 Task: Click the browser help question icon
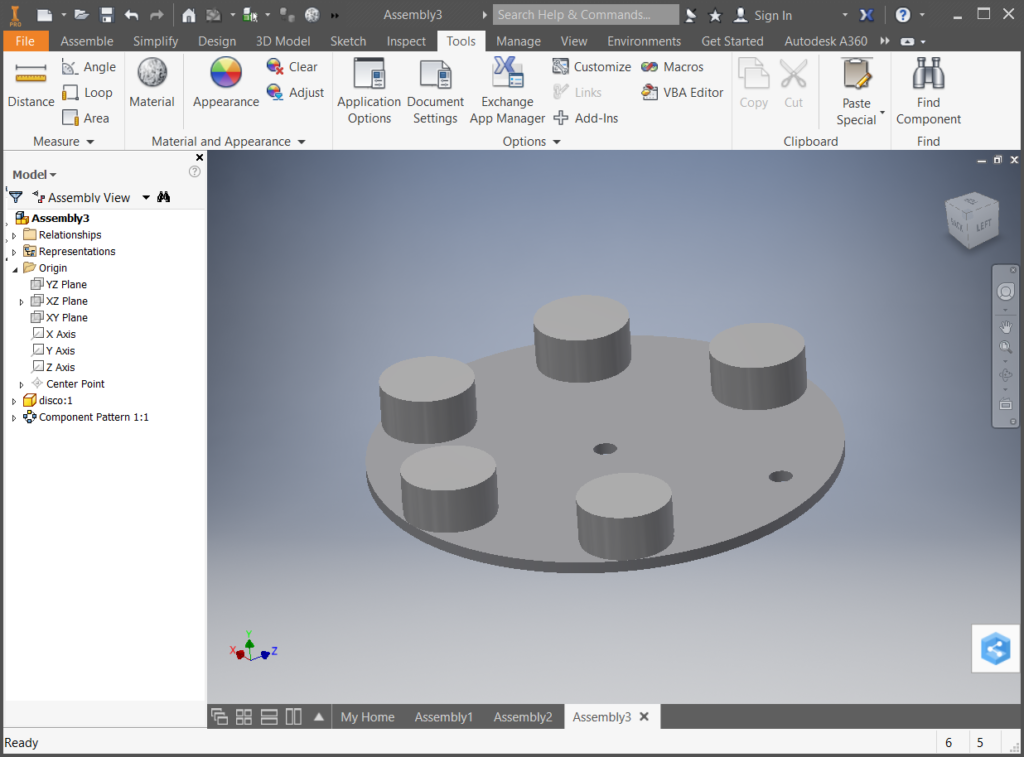(194, 172)
